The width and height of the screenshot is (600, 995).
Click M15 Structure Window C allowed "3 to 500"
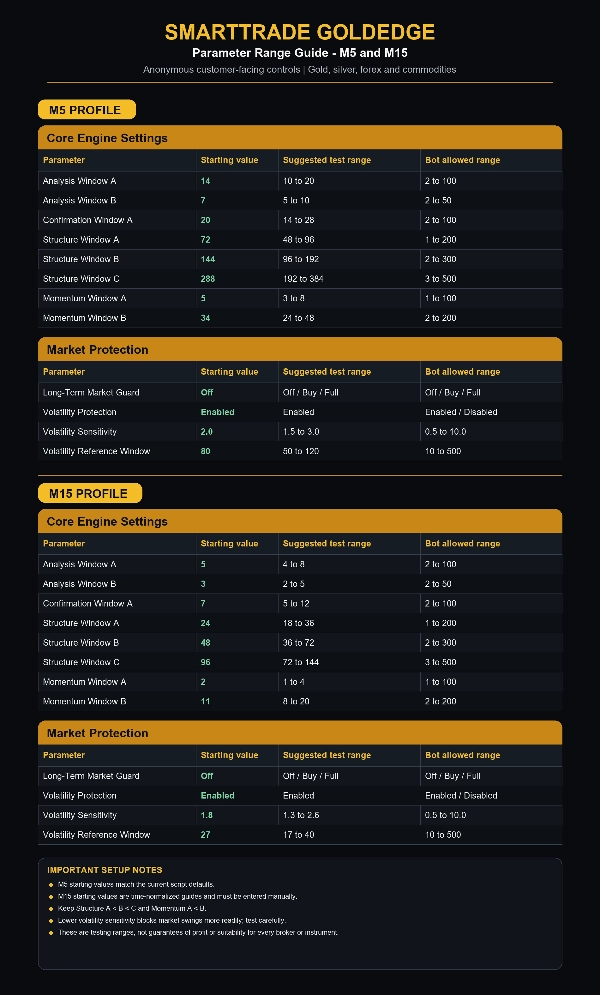coord(441,662)
